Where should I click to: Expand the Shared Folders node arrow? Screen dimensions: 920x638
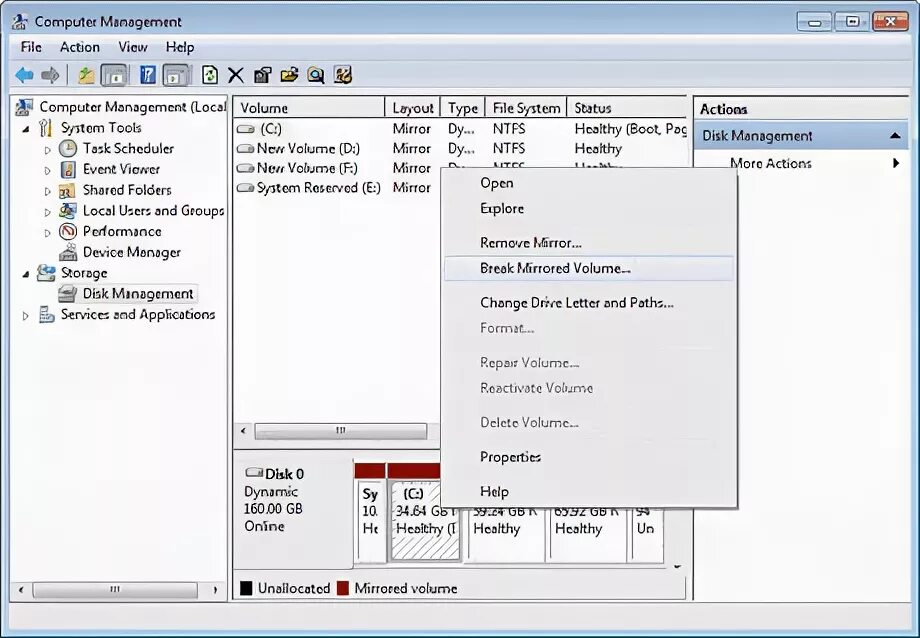(x=48, y=191)
